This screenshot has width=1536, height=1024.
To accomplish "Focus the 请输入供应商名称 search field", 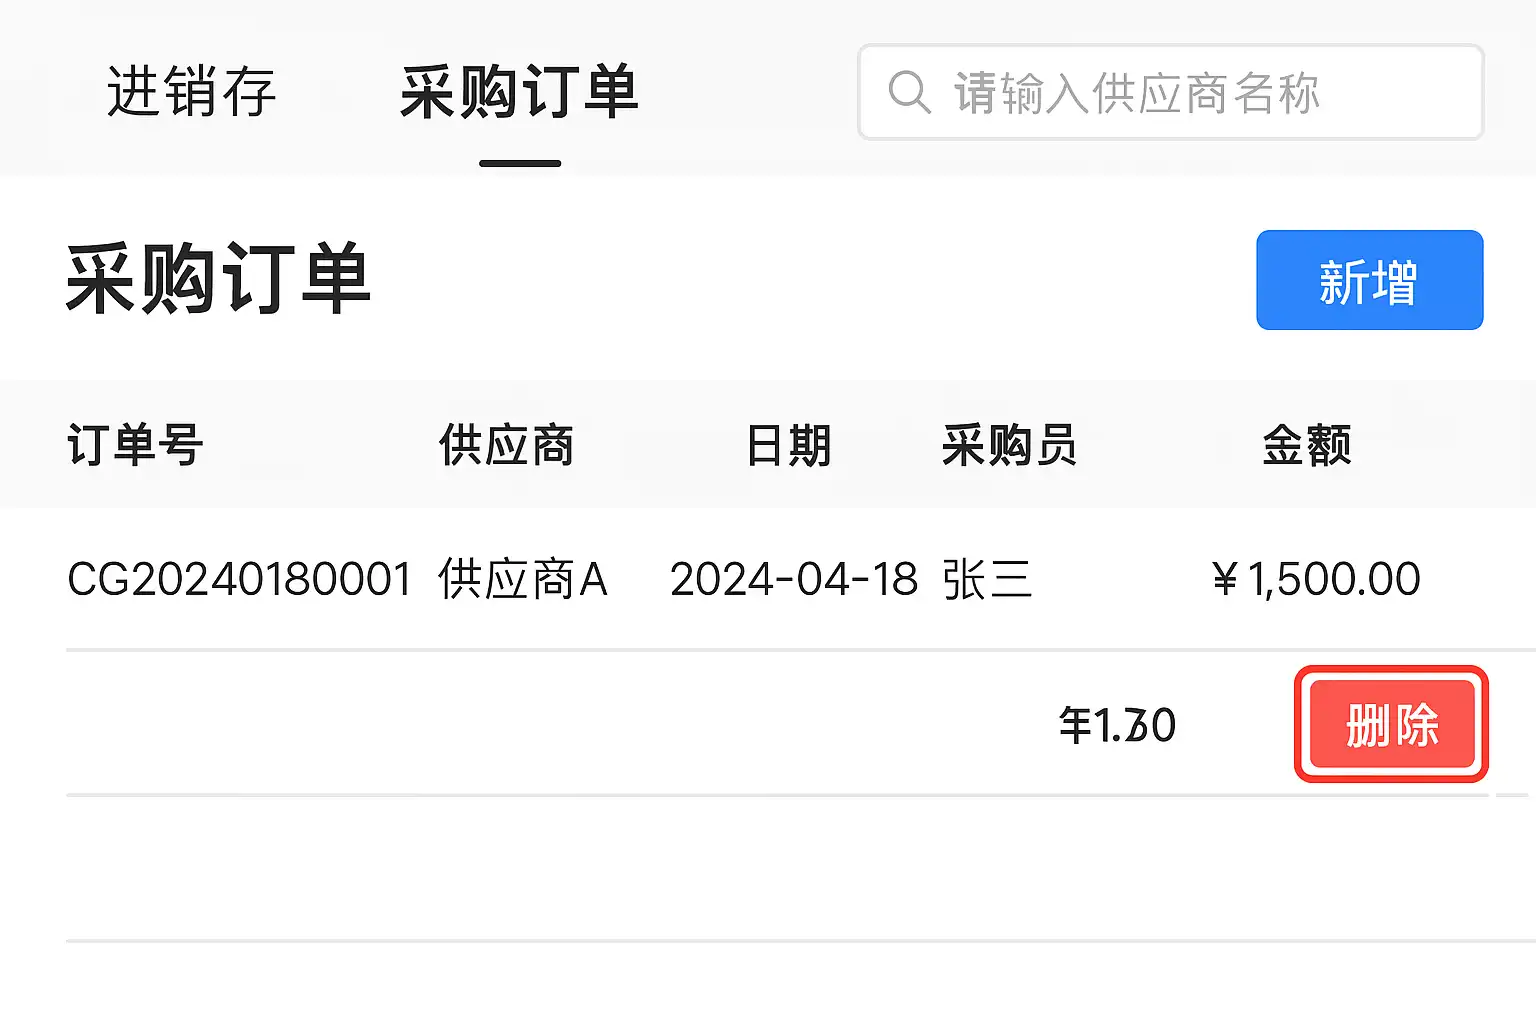I will [1170, 92].
